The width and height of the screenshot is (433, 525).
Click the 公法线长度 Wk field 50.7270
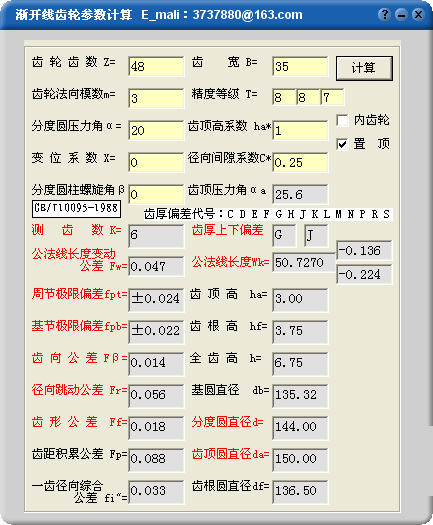304,262
